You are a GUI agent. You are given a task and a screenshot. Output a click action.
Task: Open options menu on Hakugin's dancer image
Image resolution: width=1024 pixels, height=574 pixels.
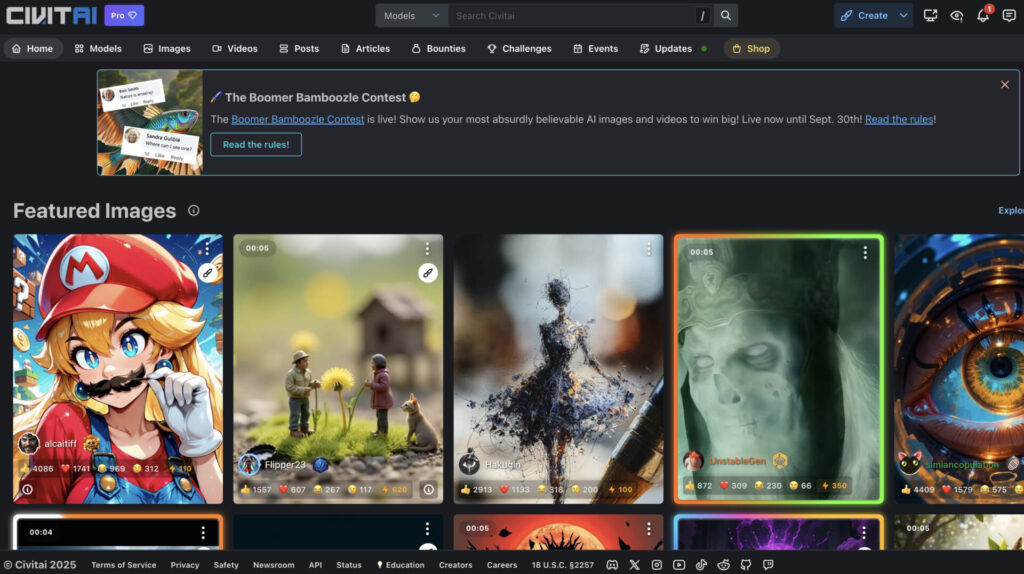646,250
